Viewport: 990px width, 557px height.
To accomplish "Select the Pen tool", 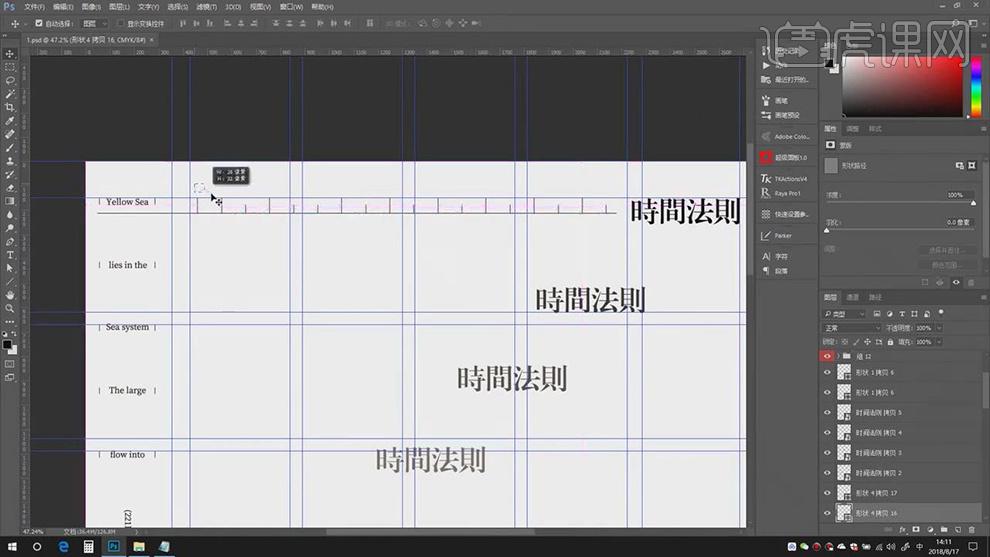I will click(x=9, y=241).
